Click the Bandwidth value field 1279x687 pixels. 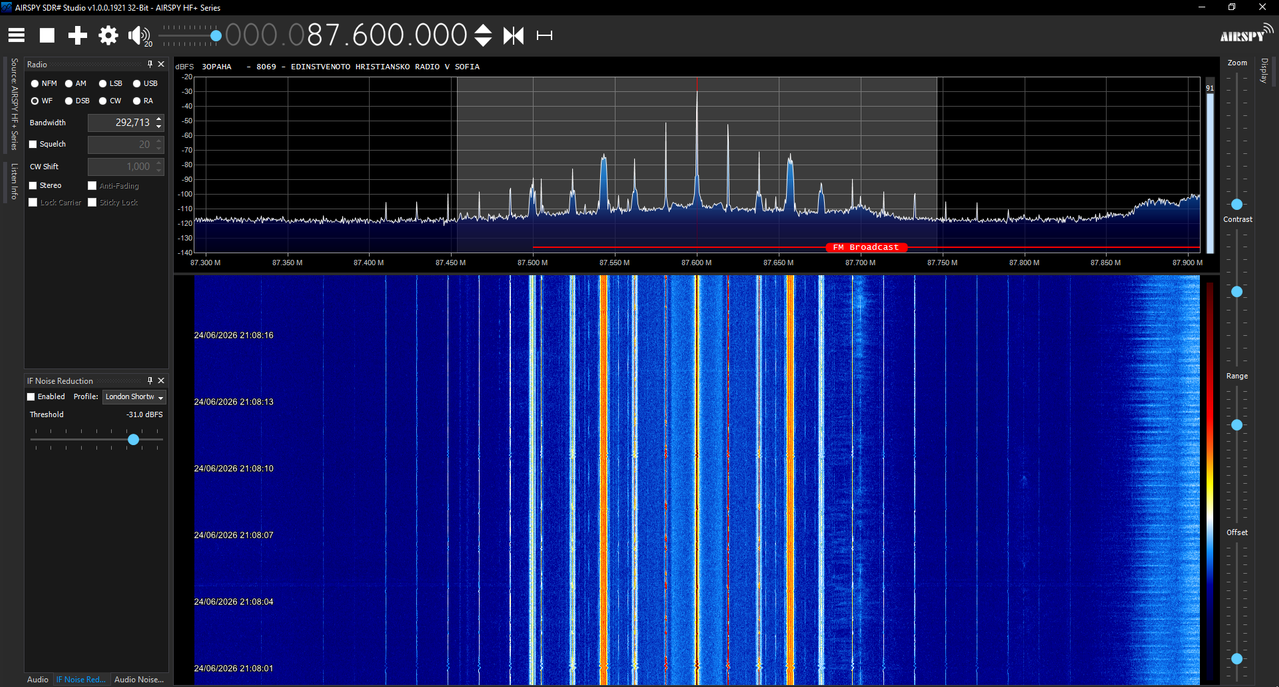120,123
